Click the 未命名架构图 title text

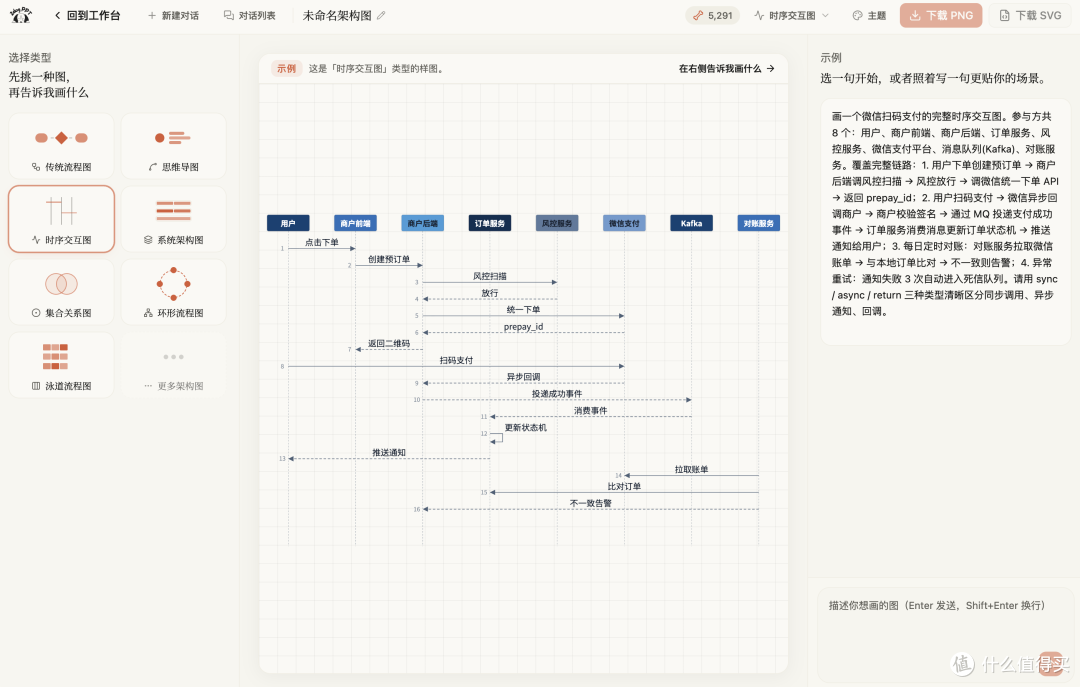[x=337, y=15]
